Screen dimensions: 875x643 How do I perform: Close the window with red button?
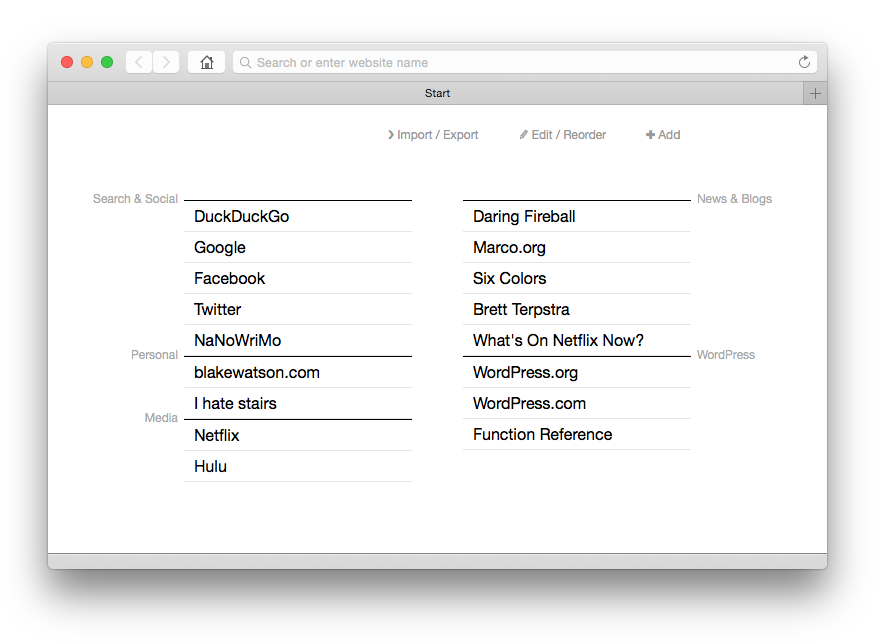(67, 62)
